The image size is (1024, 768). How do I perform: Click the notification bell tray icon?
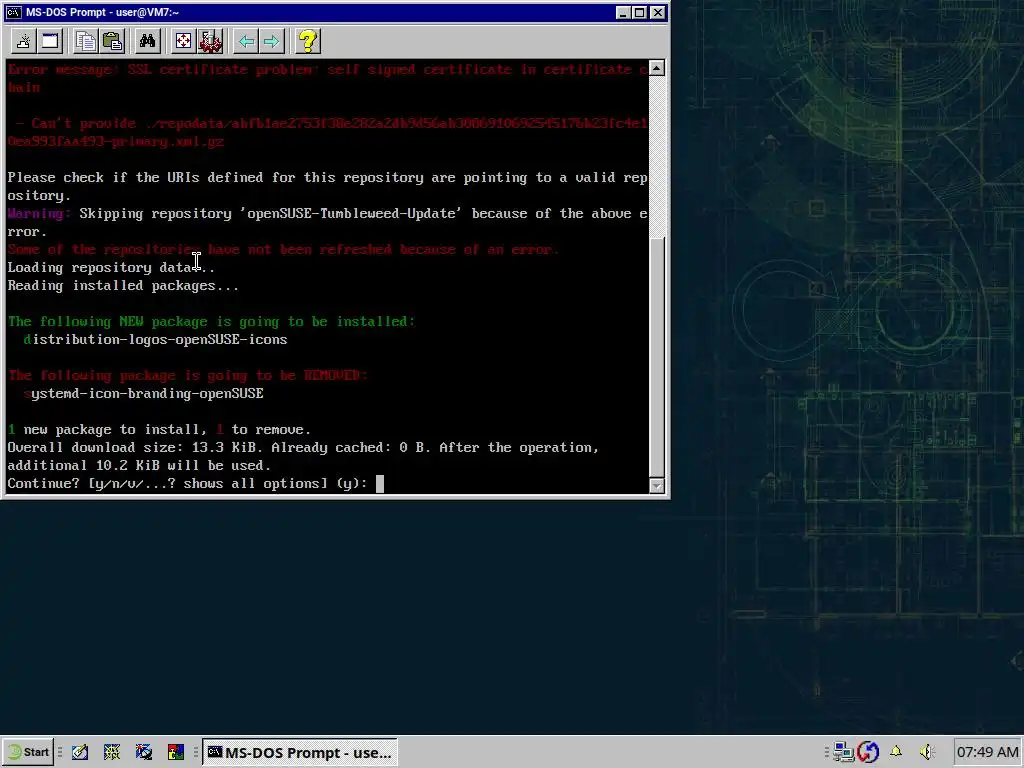pyautogui.click(x=896, y=752)
